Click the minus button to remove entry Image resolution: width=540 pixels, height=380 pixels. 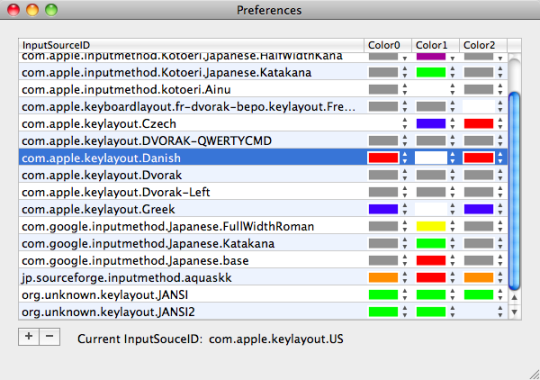click(x=50, y=337)
